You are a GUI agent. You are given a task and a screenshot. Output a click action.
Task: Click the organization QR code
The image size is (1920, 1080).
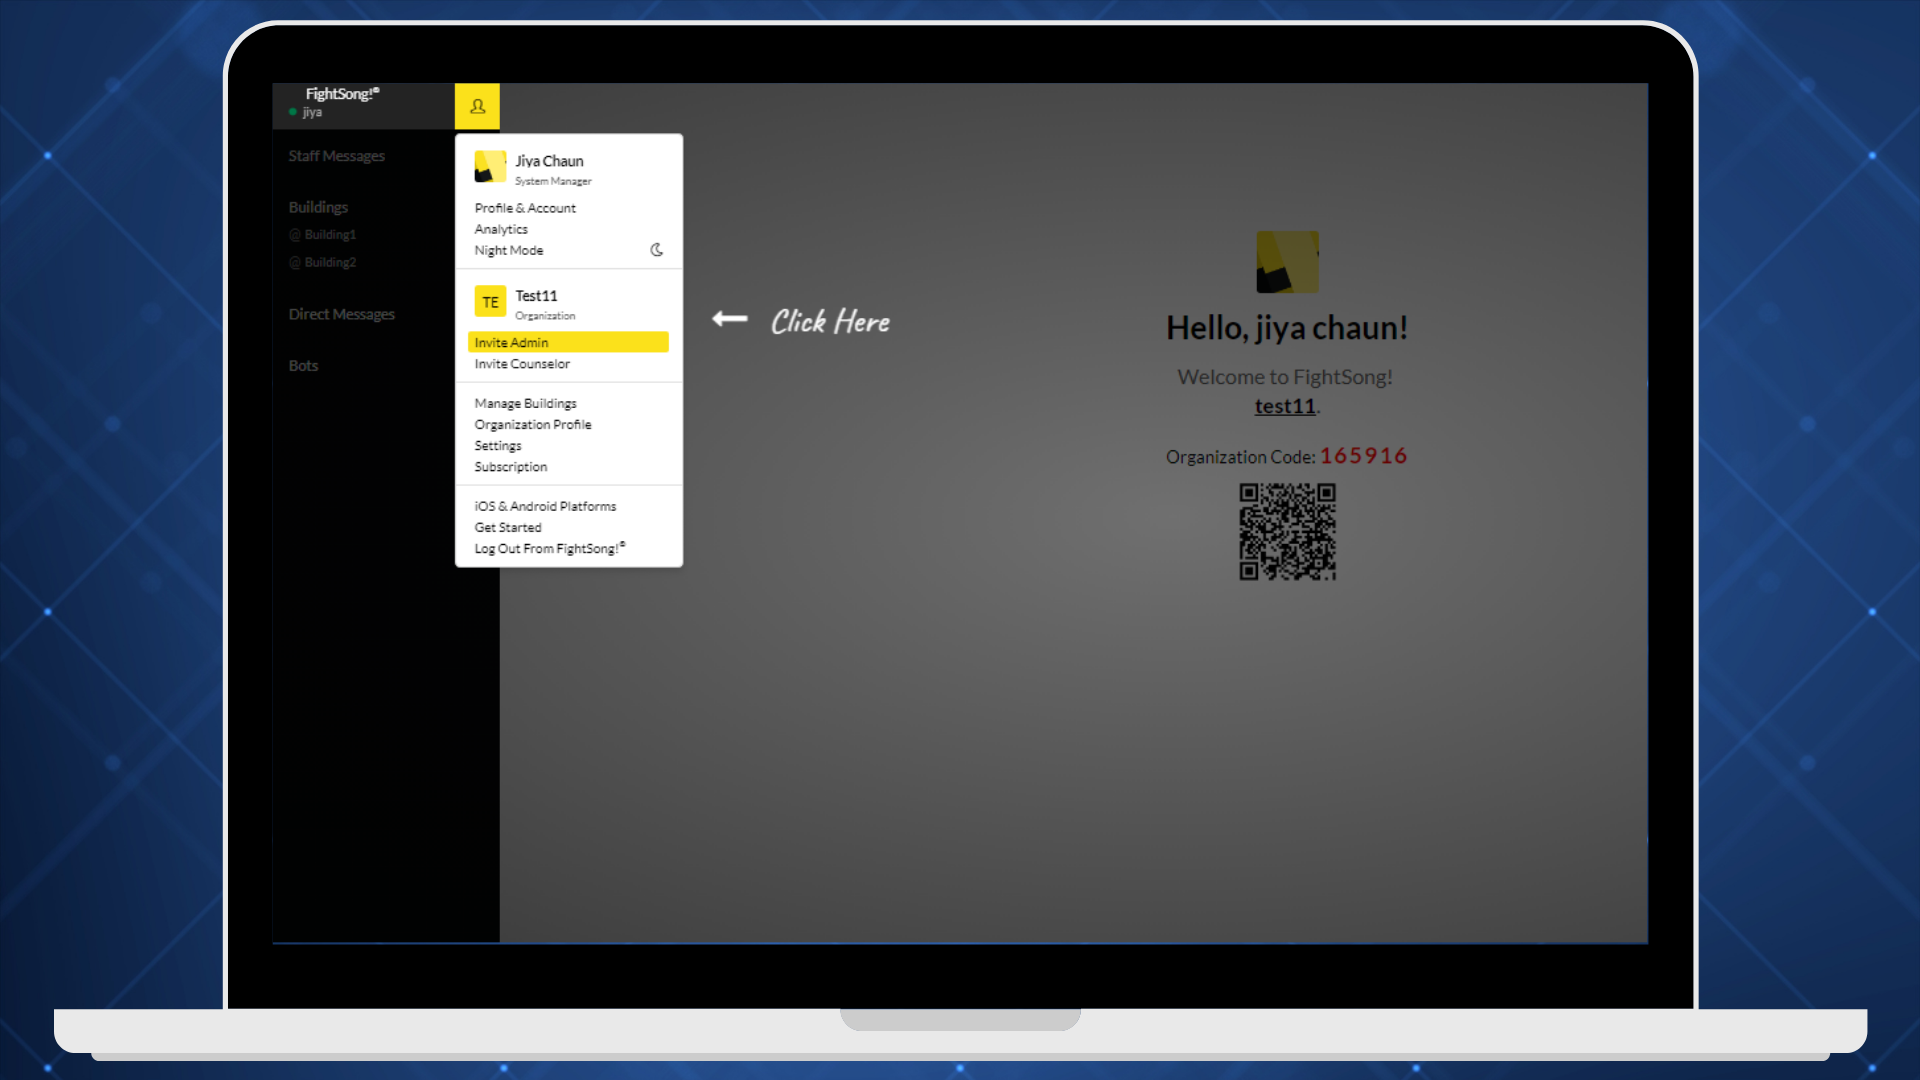[1287, 532]
